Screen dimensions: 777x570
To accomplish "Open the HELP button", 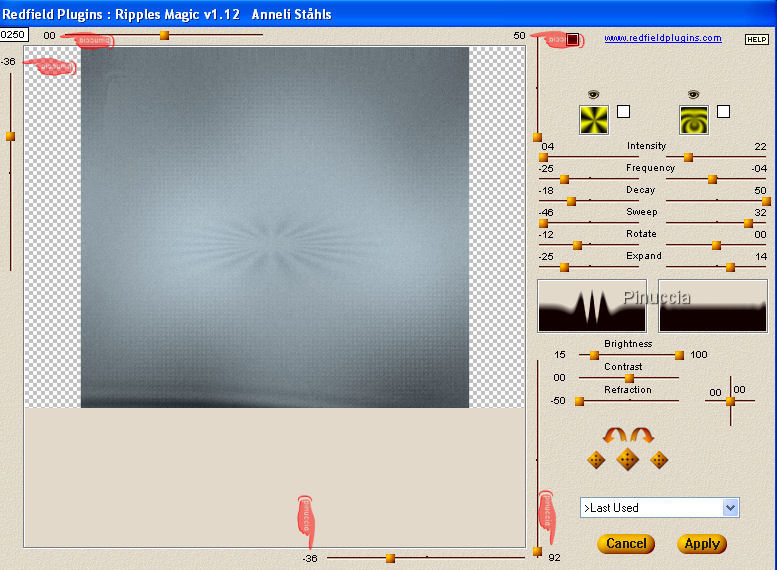I will [x=757, y=40].
